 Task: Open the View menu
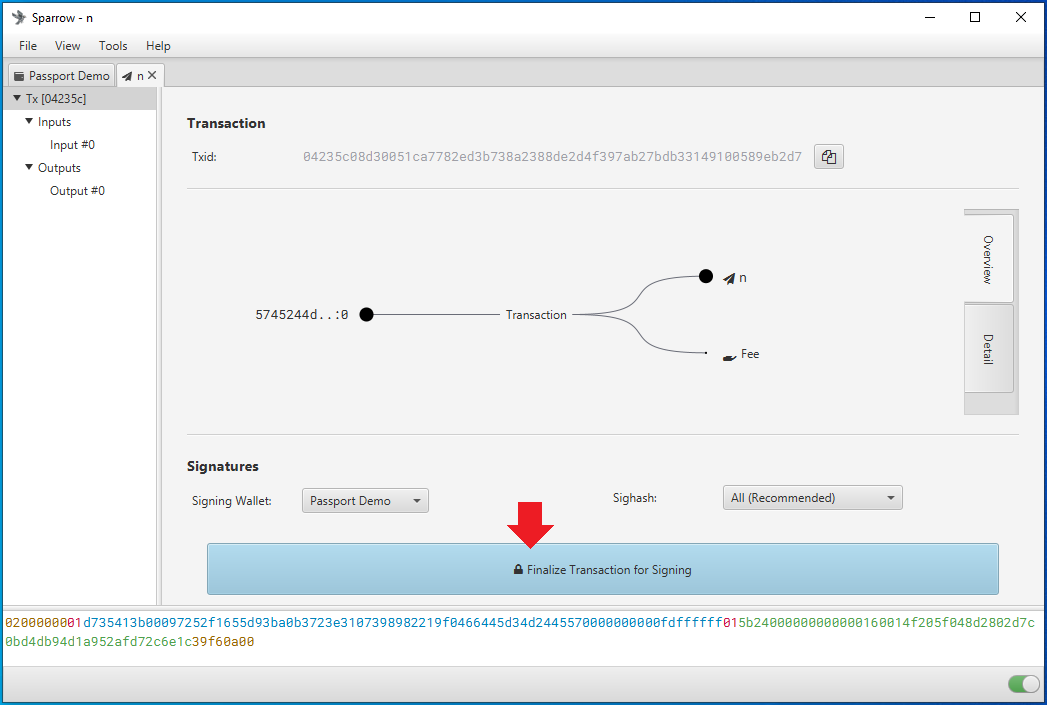67,45
